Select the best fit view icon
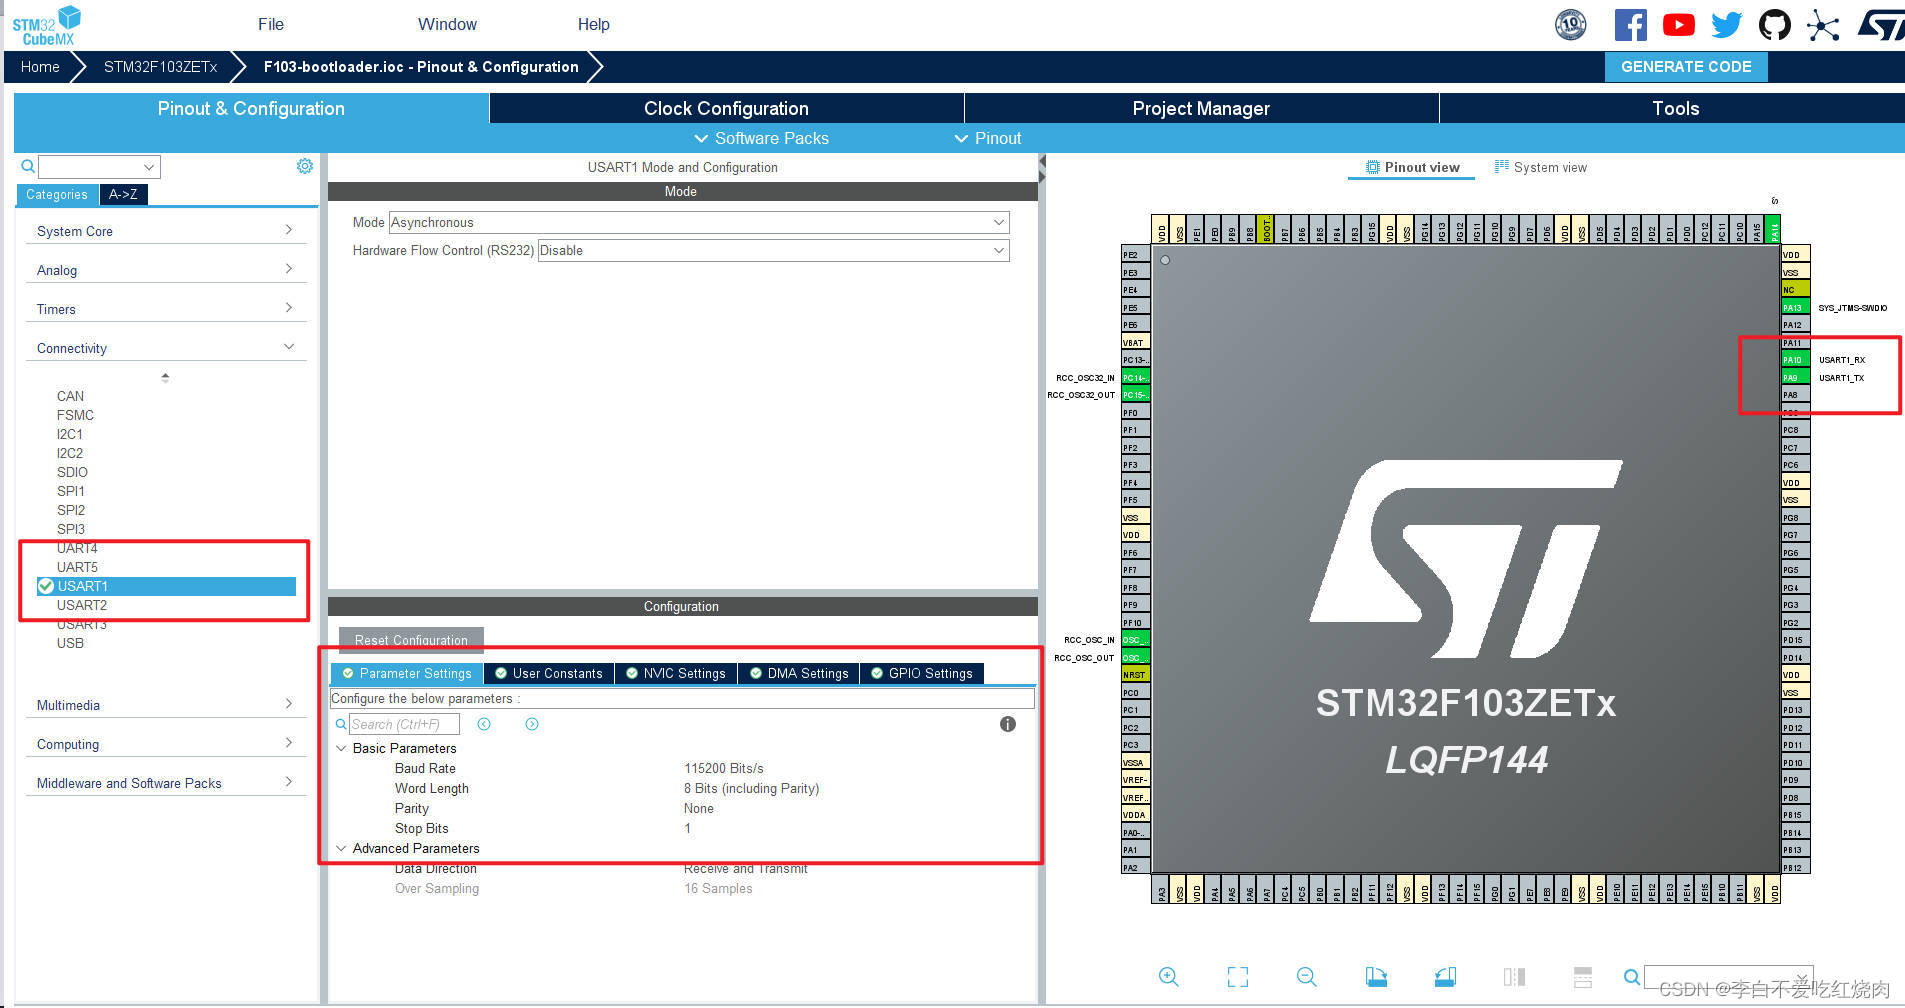The width and height of the screenshot is (1905, 1008). point(1237,977)
